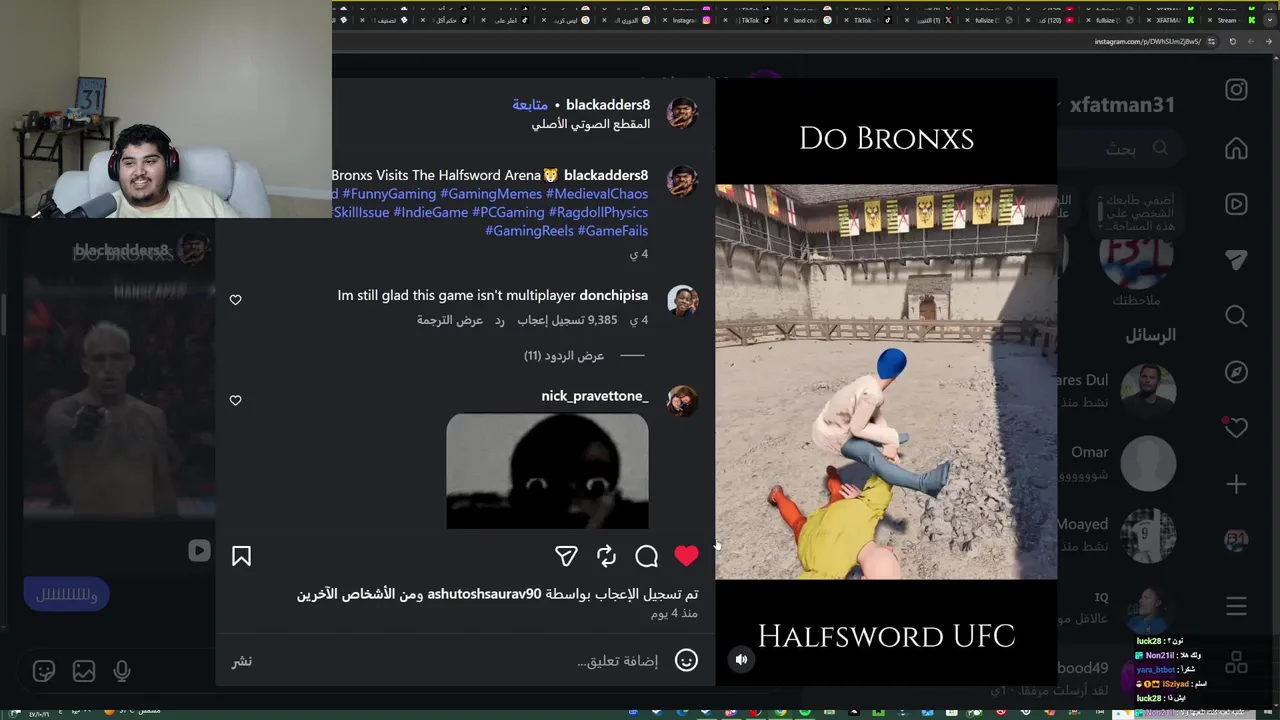Open Messages via the sidebar paper plane icon
1280x720 pixels.
pyautogui.click(x=1237, y=260)
